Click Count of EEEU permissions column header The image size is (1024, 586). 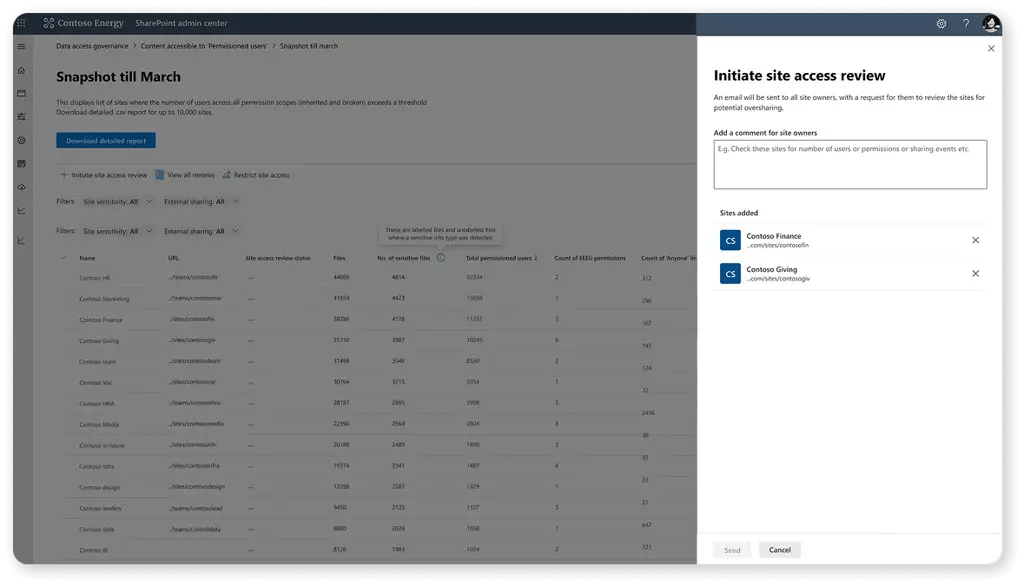(590, 258)
